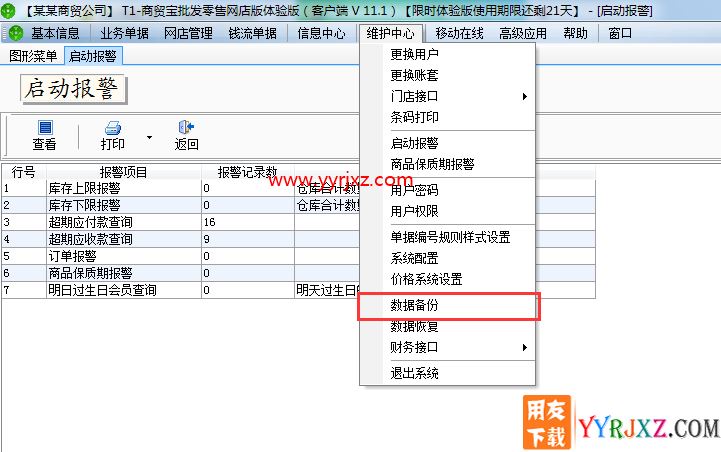Image resolution: width=721 pixels, height=452 pixels.
Task: Open the 信息中心 menu
Action: [321, 33]
